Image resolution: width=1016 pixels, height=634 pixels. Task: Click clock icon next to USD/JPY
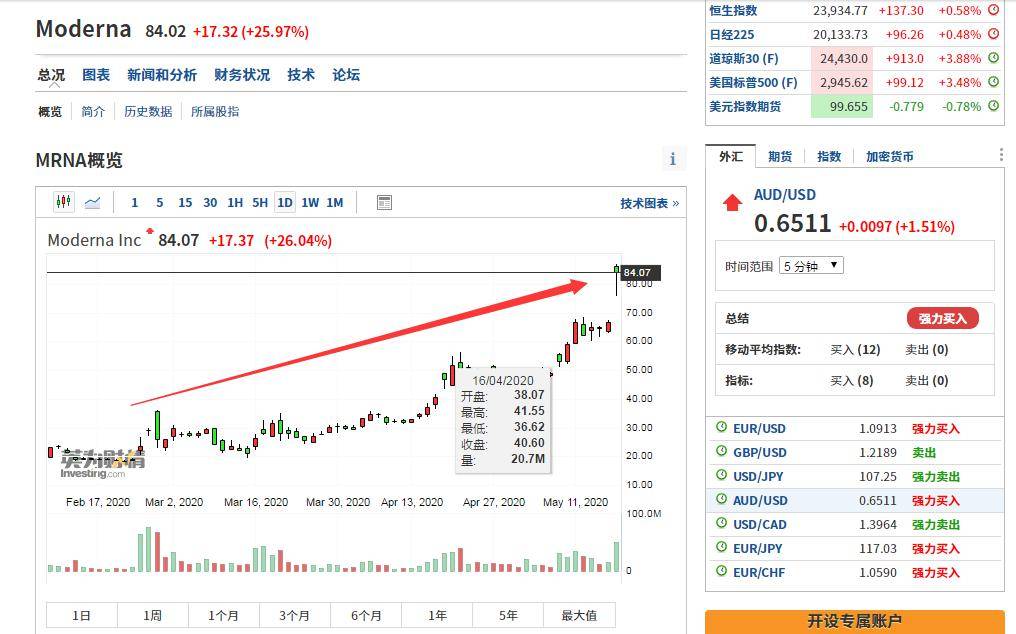(721, 475)
